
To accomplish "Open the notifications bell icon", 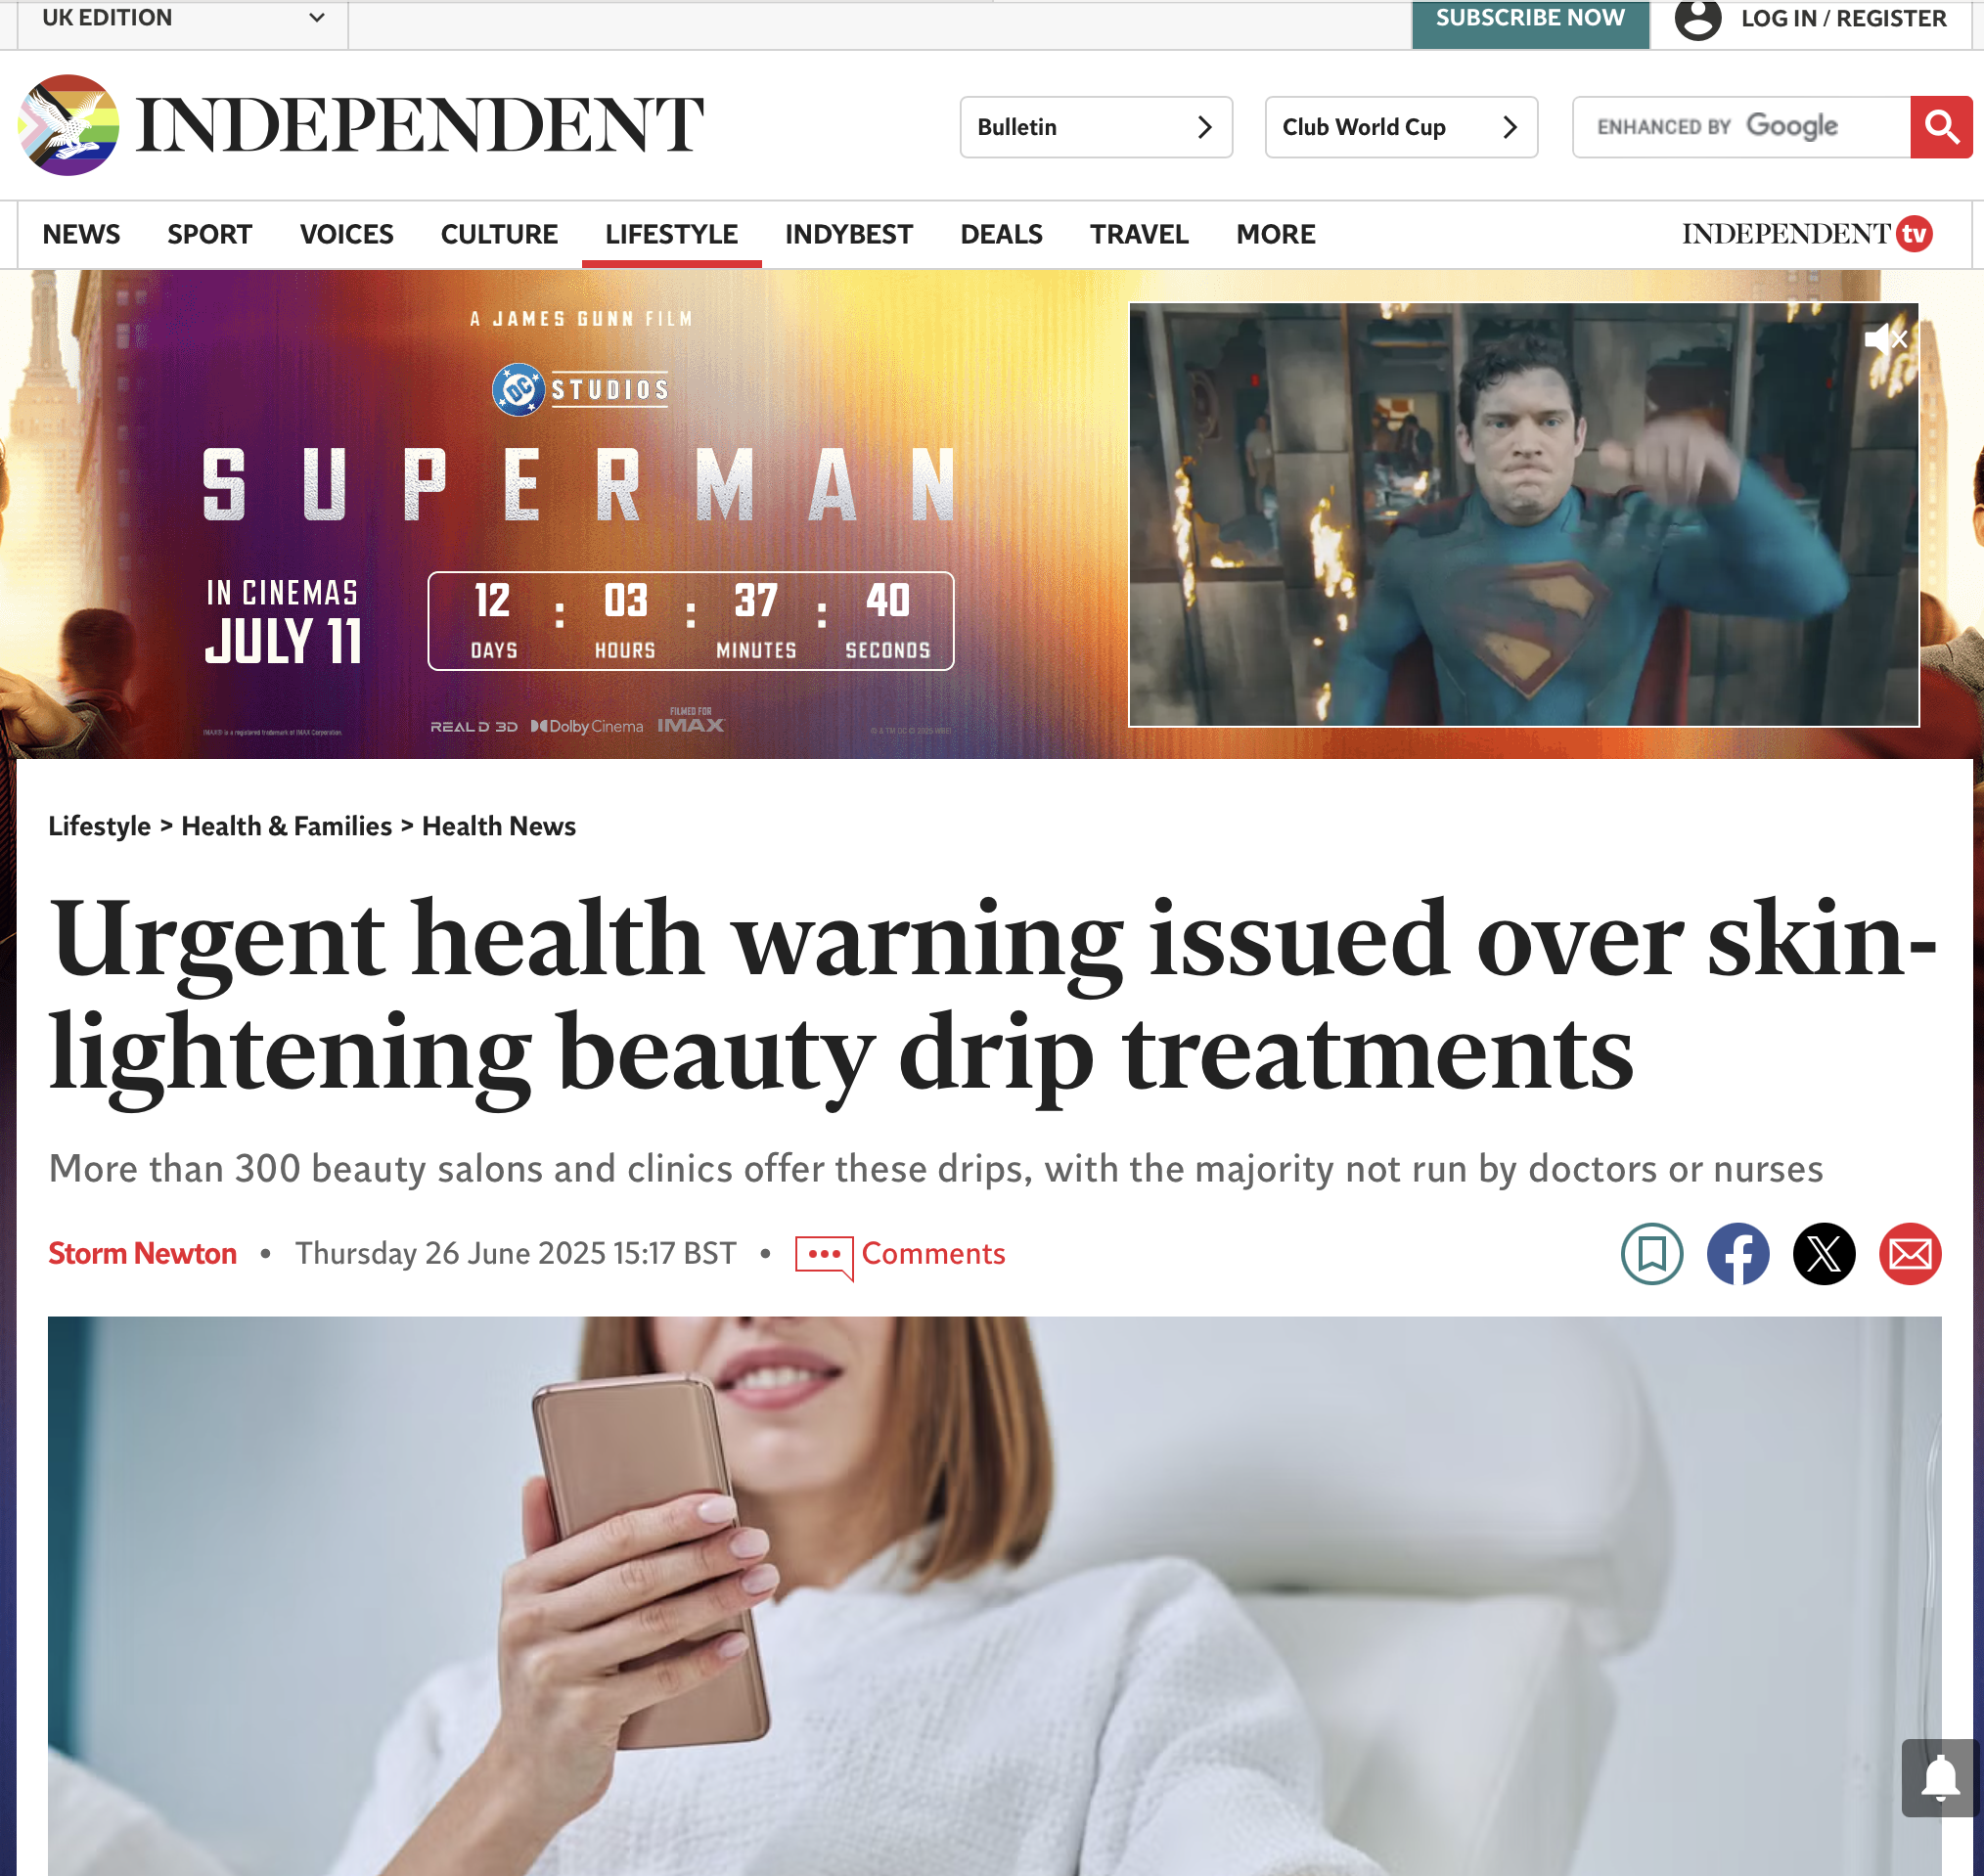I will coord(1940,1778).
